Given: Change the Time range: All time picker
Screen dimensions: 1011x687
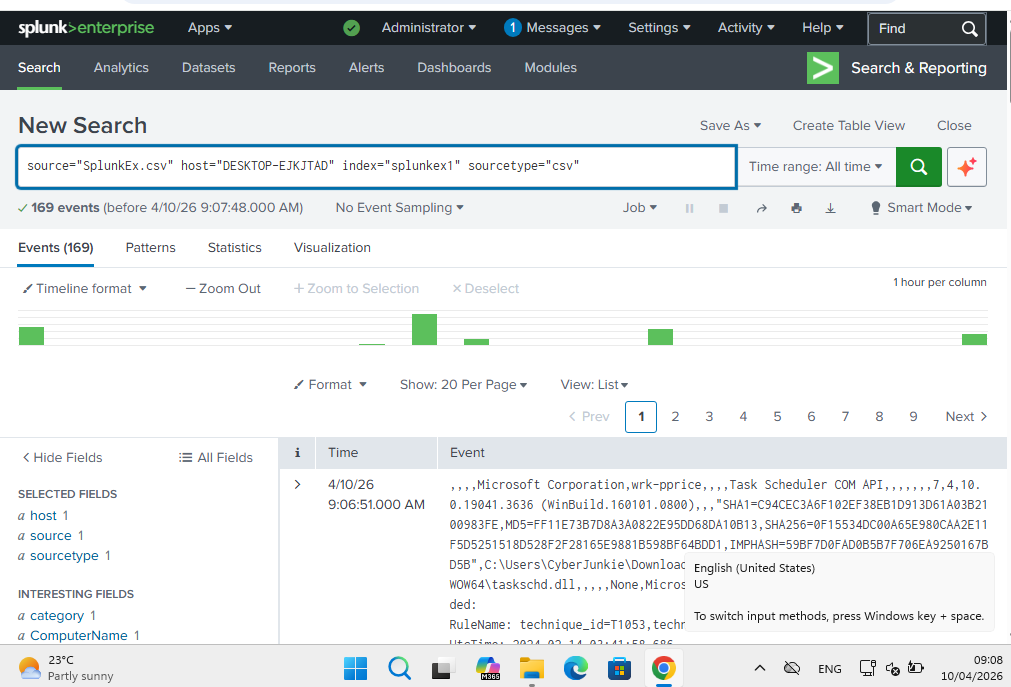Looking at the screenshot, I should (816, 167).
